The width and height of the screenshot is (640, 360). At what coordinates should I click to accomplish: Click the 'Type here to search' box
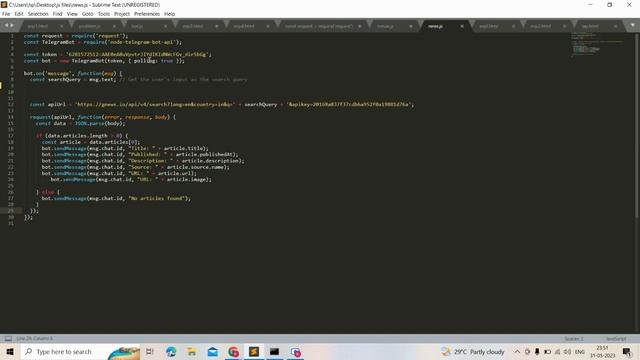click(80, 351)
